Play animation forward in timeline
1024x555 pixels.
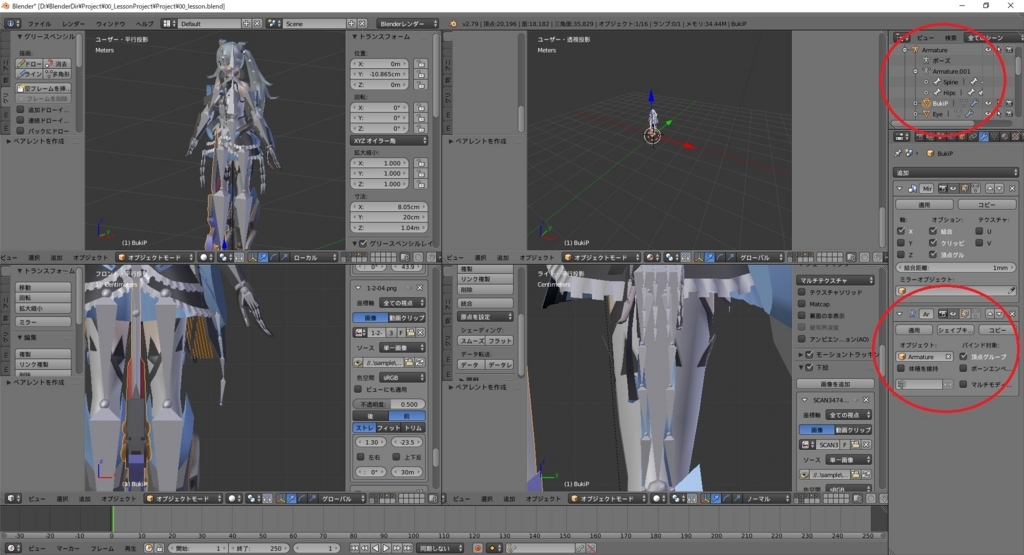386,548
